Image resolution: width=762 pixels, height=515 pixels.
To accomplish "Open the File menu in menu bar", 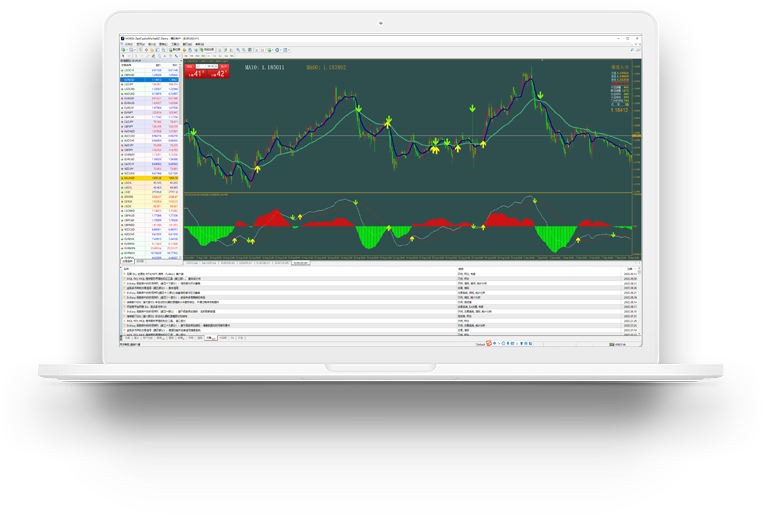I will [x=126, y=45].
